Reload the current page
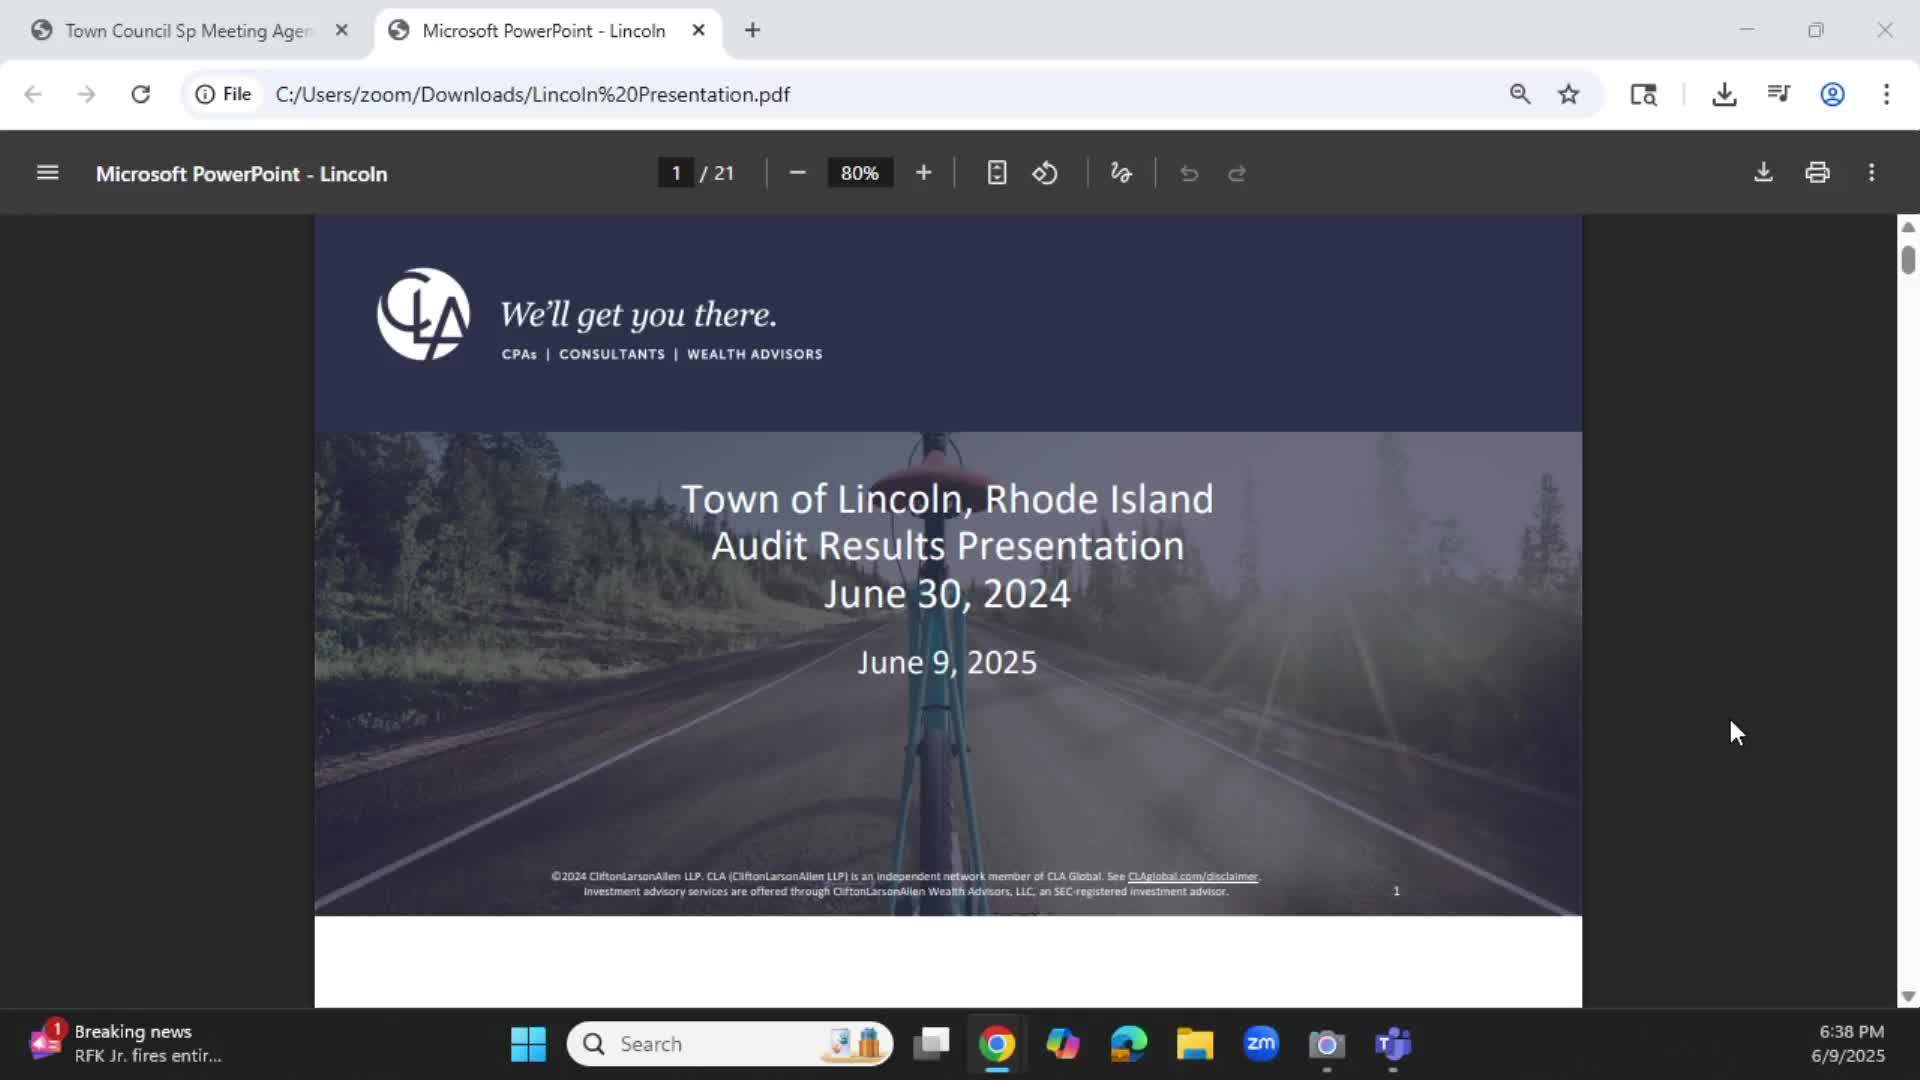The width and height of the screenshot is (1920, 1080). (x=140, y=94)
